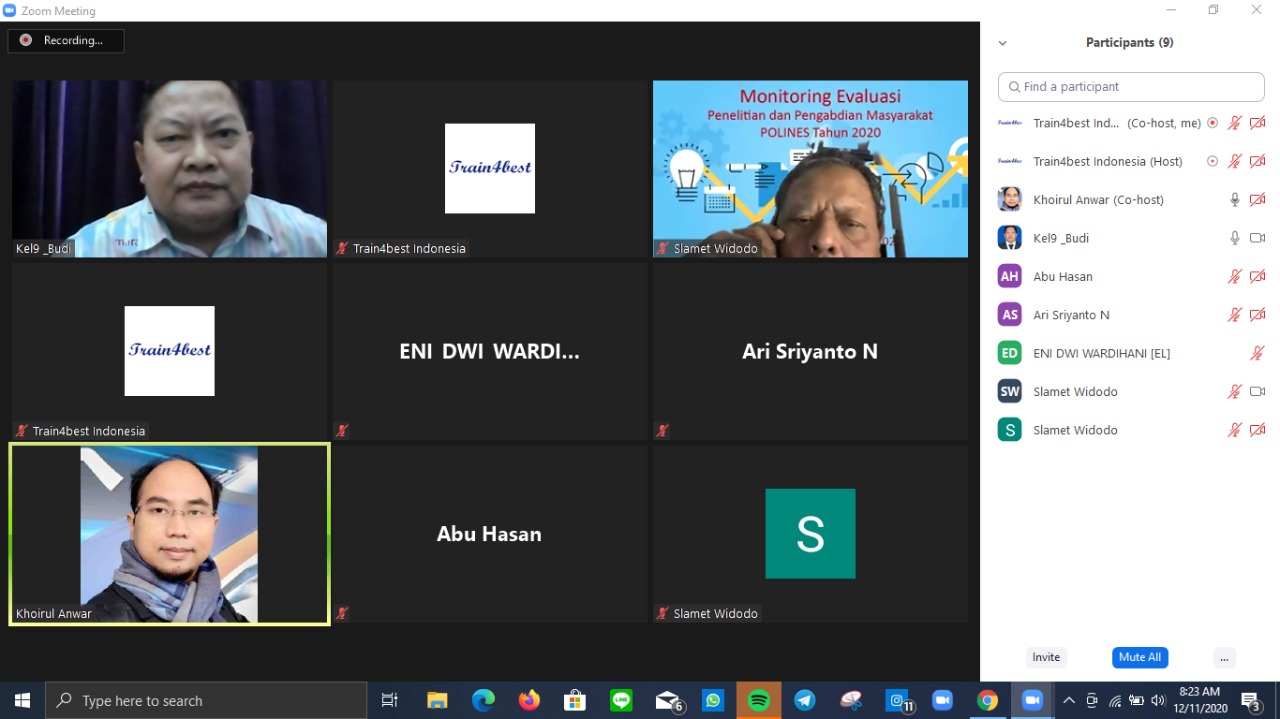Screen dimensions: 1280x719
Task: Click muted mic icon for Abu Hasan
Action: pyautogui.click(x=1235, y=277)
